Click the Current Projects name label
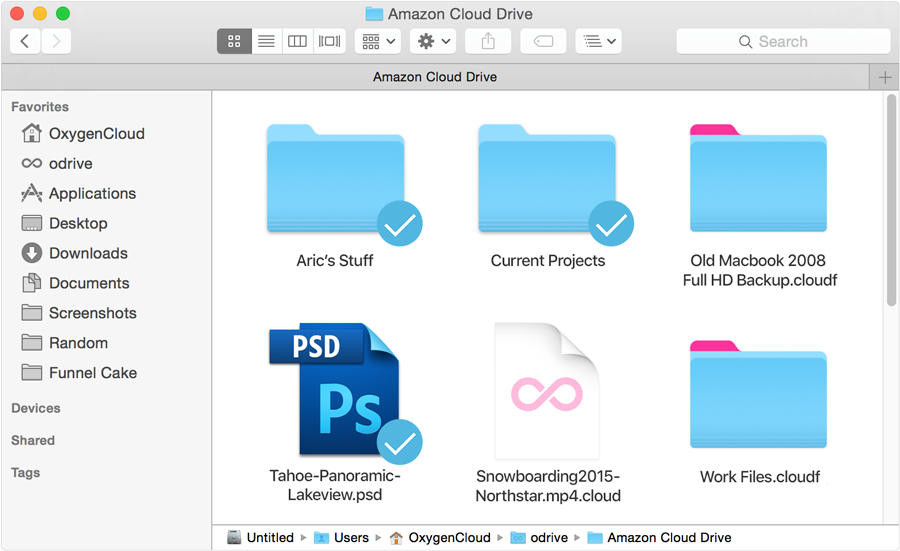The height and width of the screenshot is (551, 900). click(548, 261)
